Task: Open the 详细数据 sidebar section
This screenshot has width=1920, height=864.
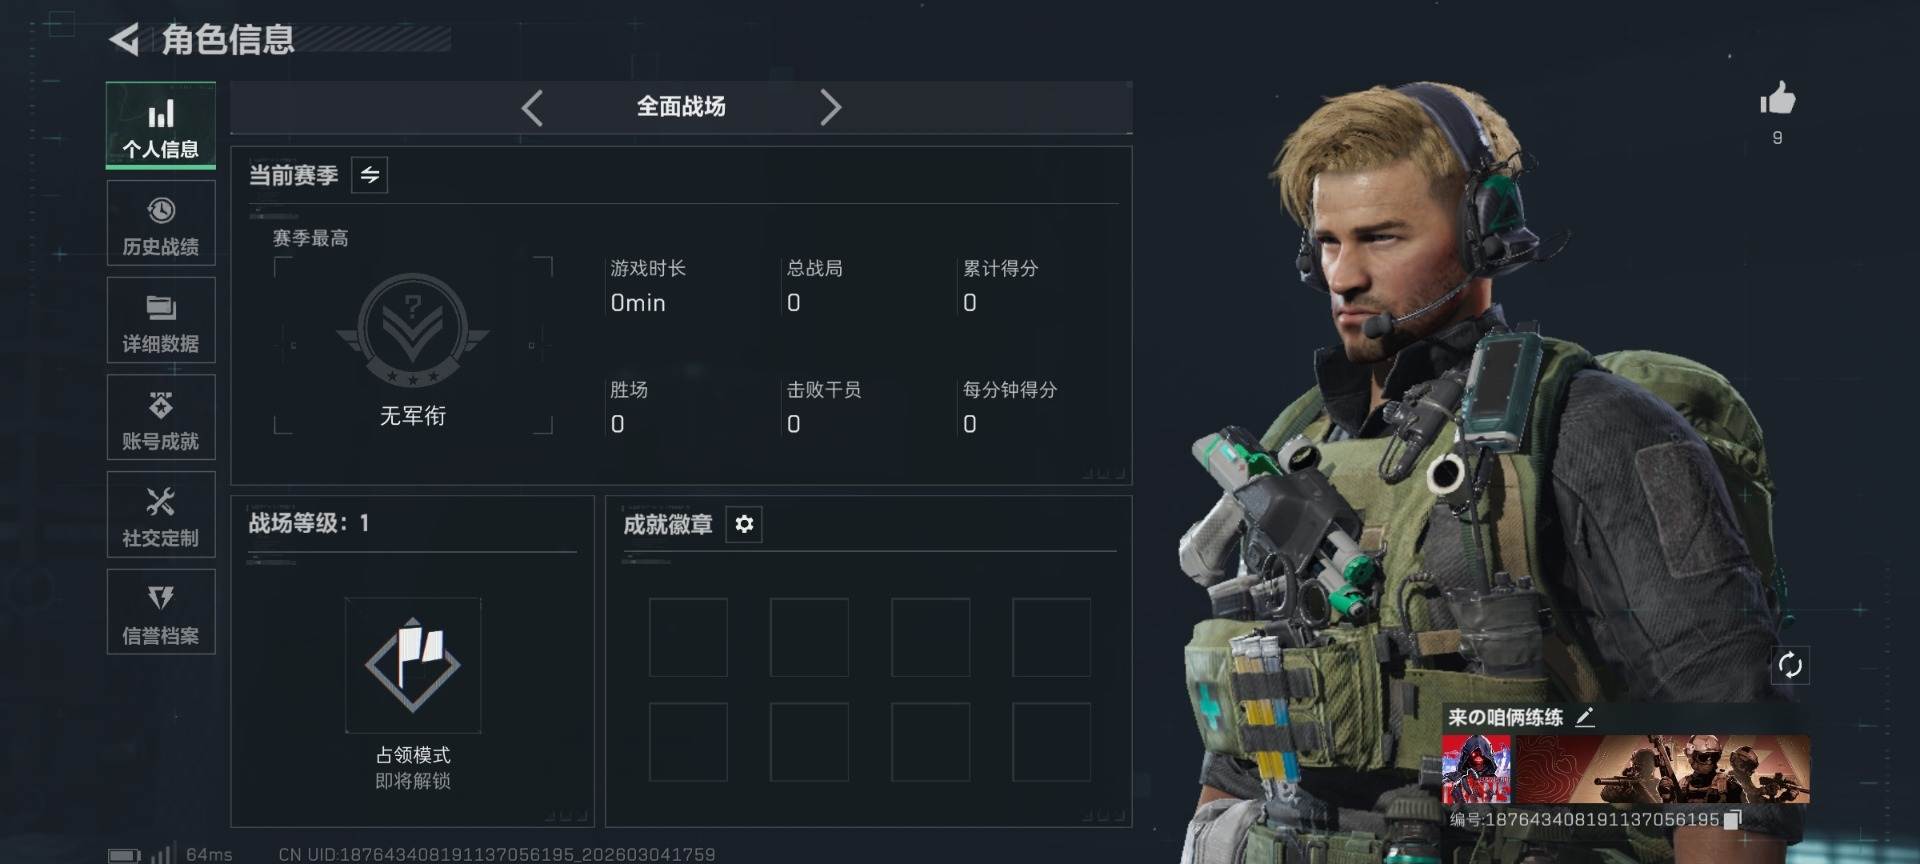Action: (x=161, y=320)
